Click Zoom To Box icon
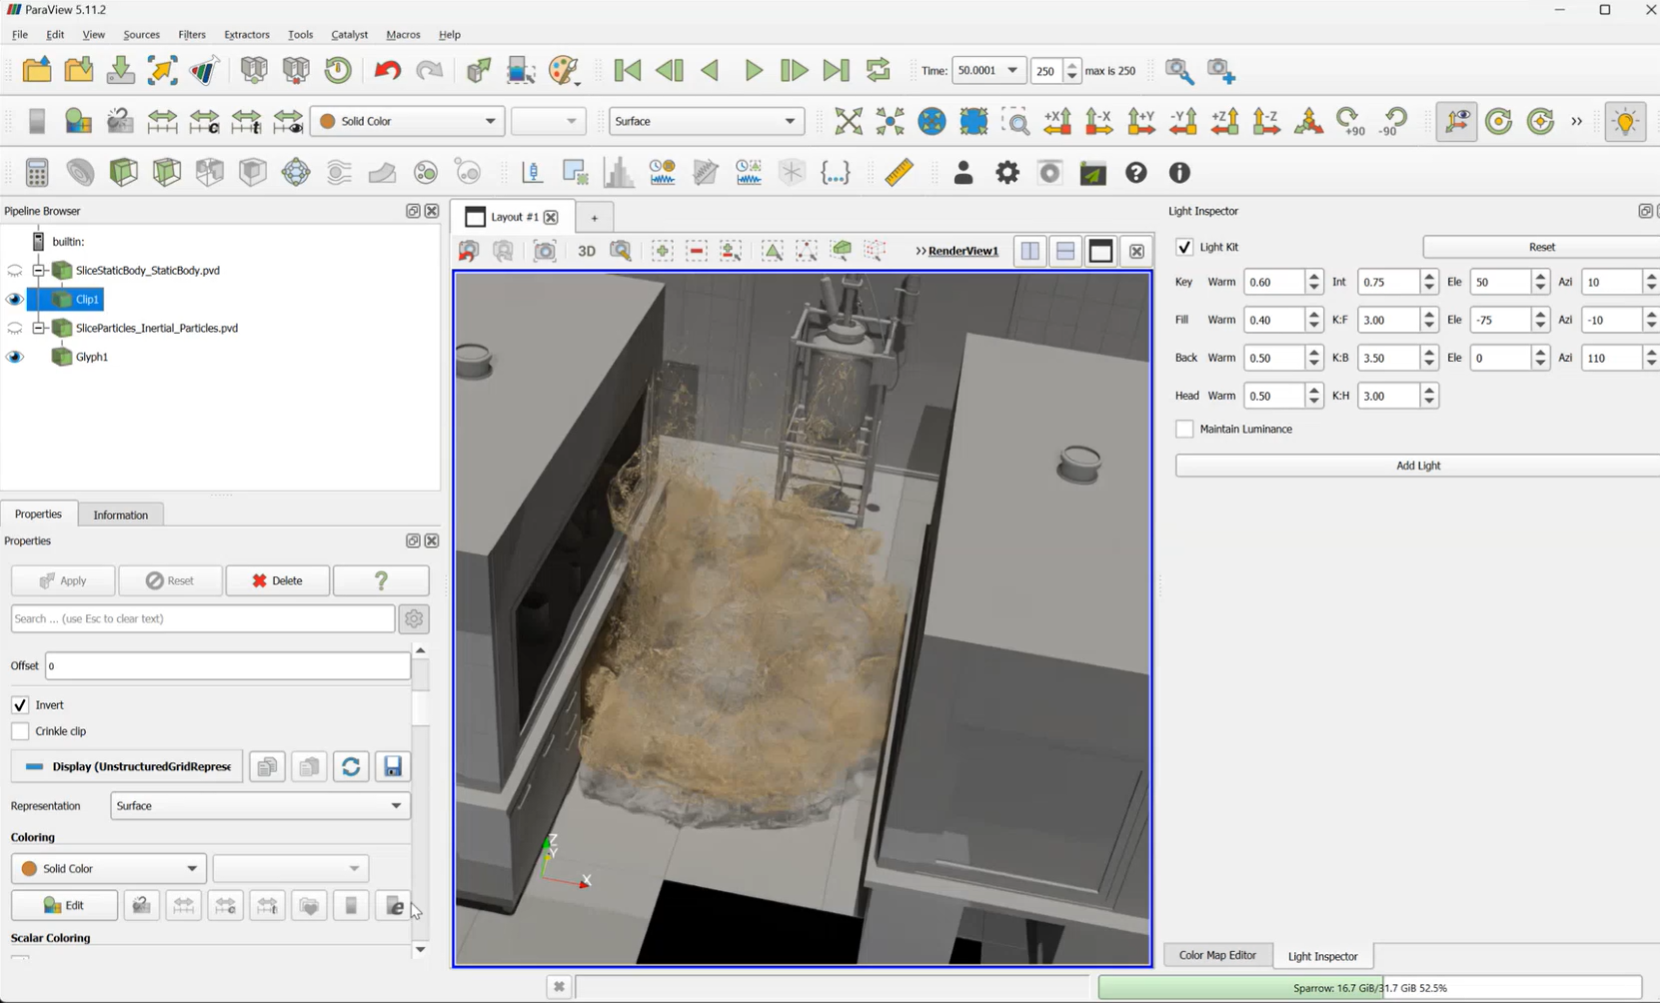The image size is (1660, 1003). point(1015,121)
